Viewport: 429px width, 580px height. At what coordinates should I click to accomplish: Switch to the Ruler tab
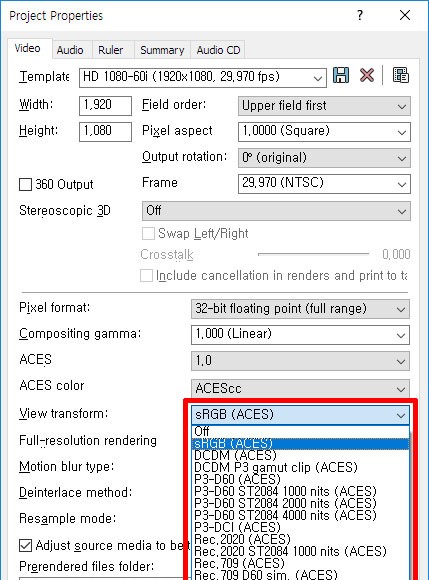110,50
